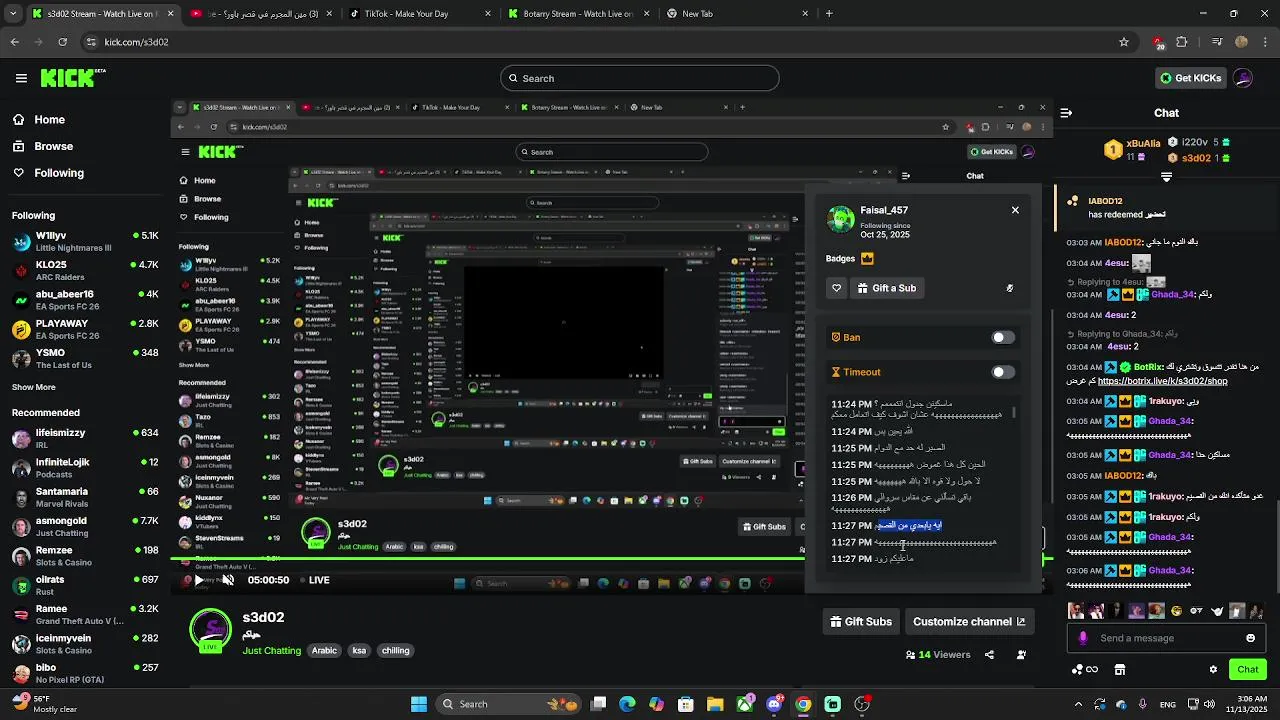The width and height of the screenshot is (1280, 720).
Task: Open Browse in sidebar
Action: click(x=43, y=146)
